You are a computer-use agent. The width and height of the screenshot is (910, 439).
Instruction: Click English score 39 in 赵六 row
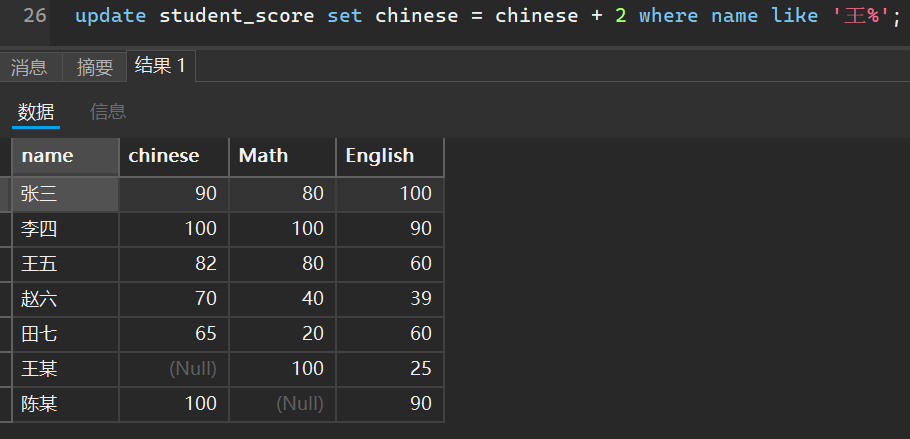pyautogui.click(x=390, y=299)
